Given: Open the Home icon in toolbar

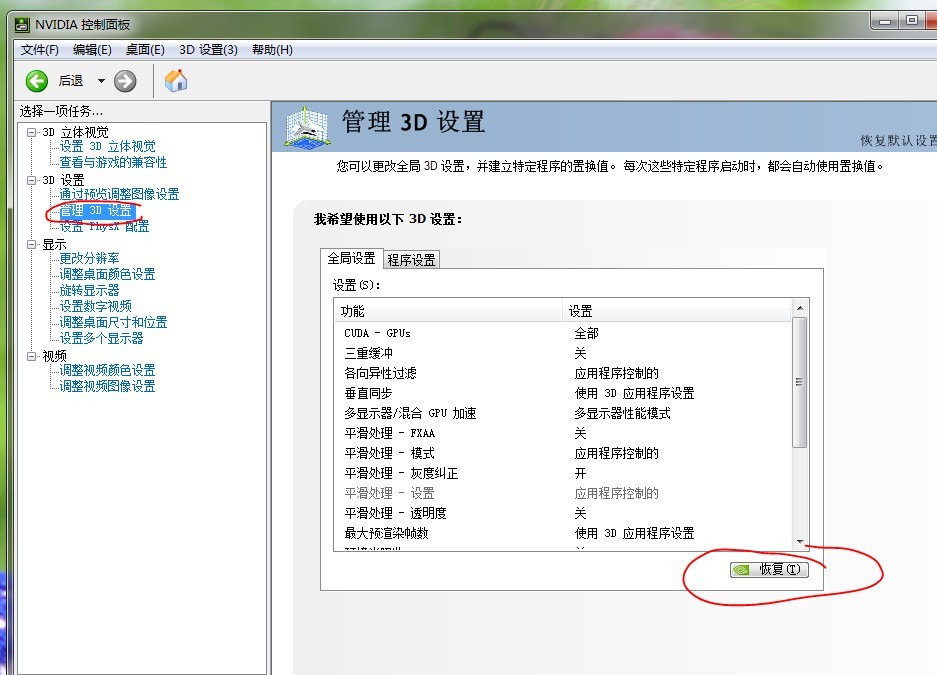Looking at the screenshot, I should [x=176, y=81].
